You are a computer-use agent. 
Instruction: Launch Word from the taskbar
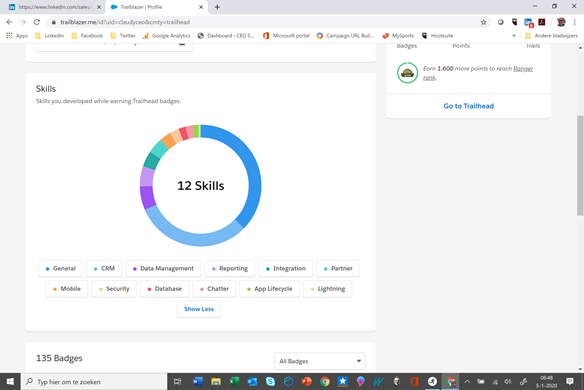tap(197, 381)
